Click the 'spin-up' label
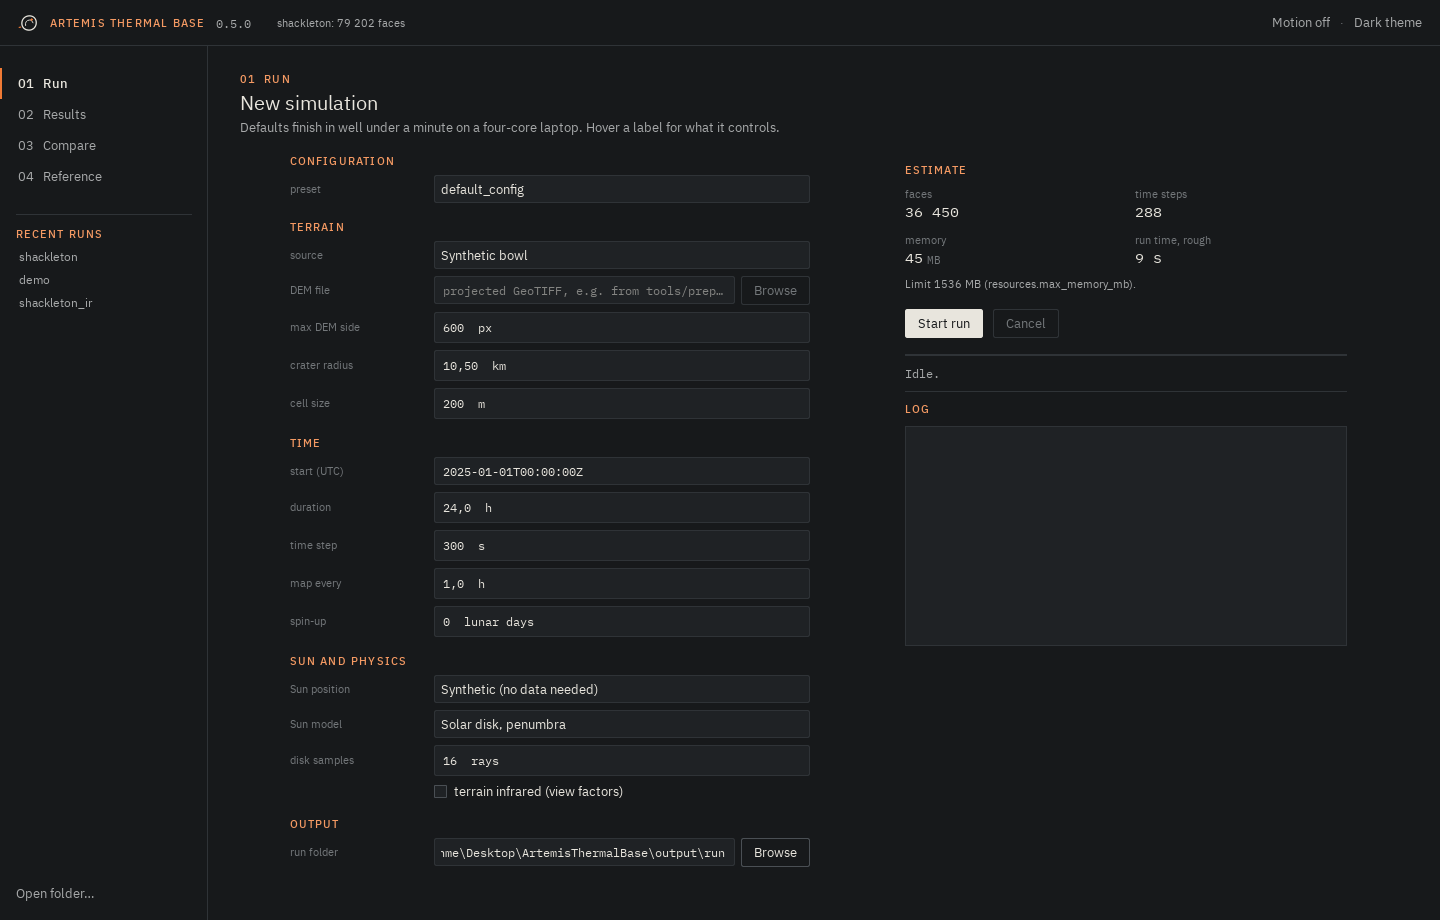The image size is (1440, 920). tap(308, 622)
